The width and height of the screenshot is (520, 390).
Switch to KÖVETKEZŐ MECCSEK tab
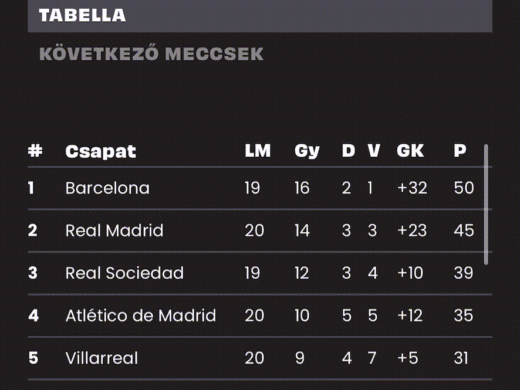coord(151,54)
